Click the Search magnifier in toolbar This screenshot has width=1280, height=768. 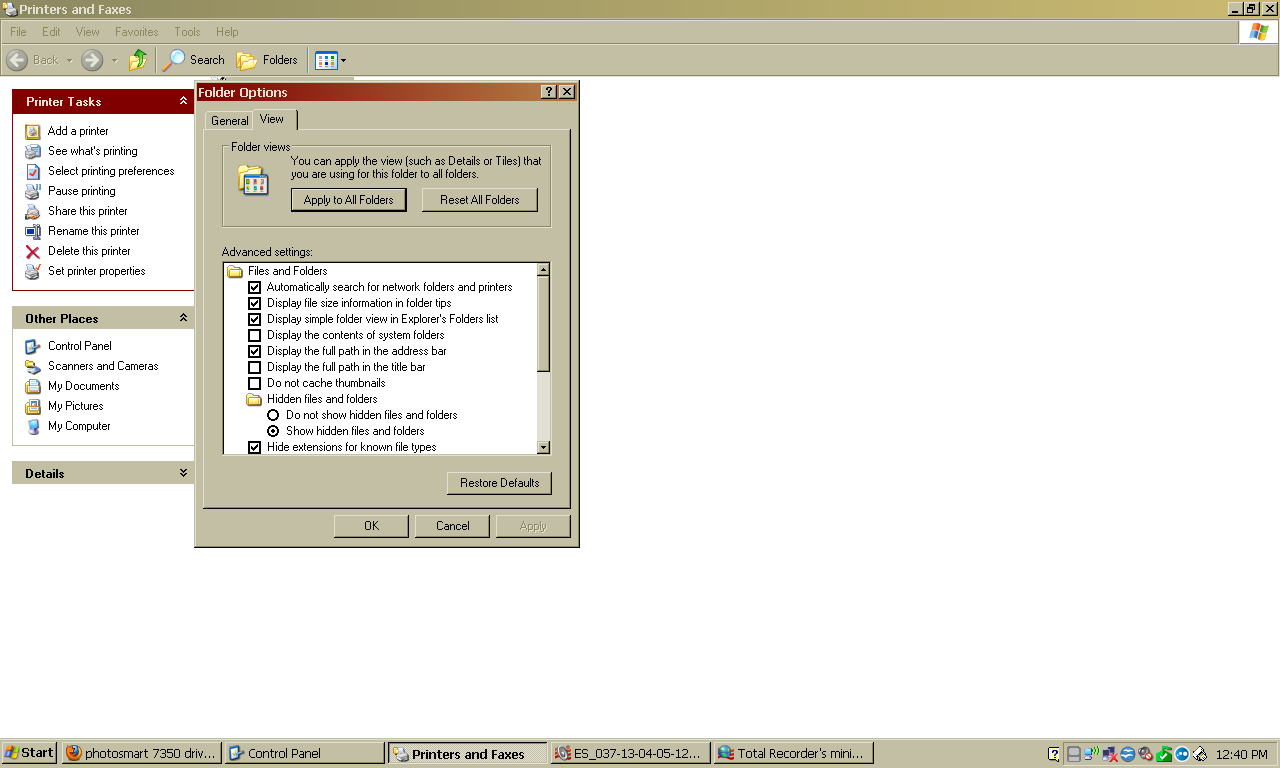176,60
